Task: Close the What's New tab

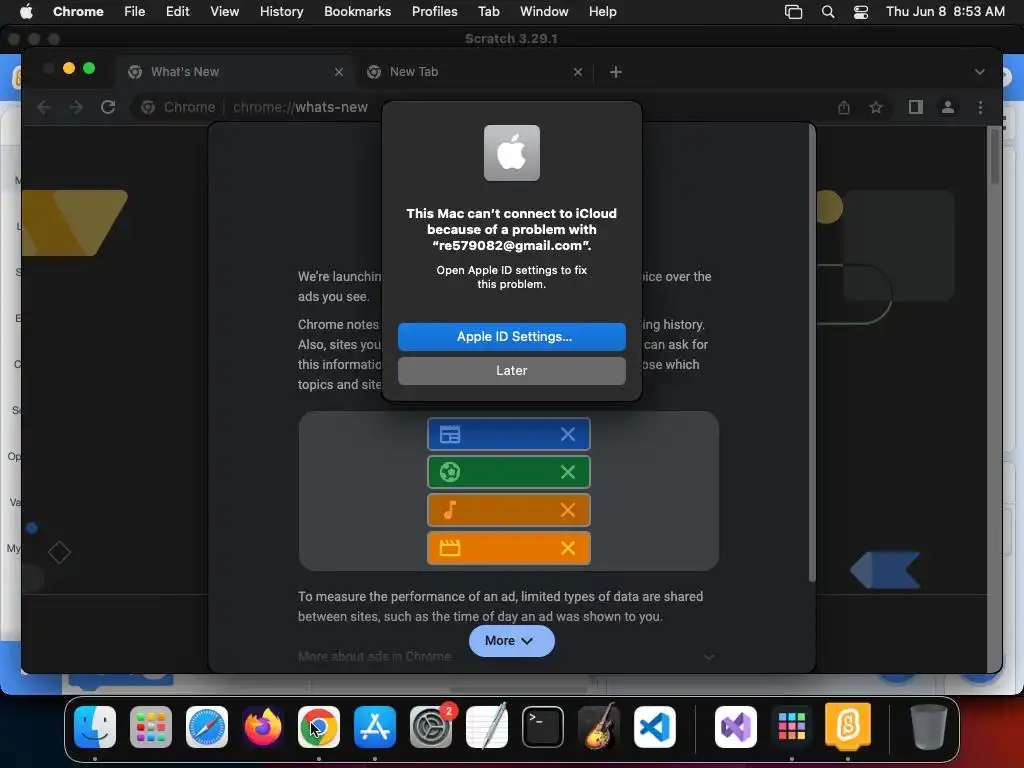Action: point(339,72)
